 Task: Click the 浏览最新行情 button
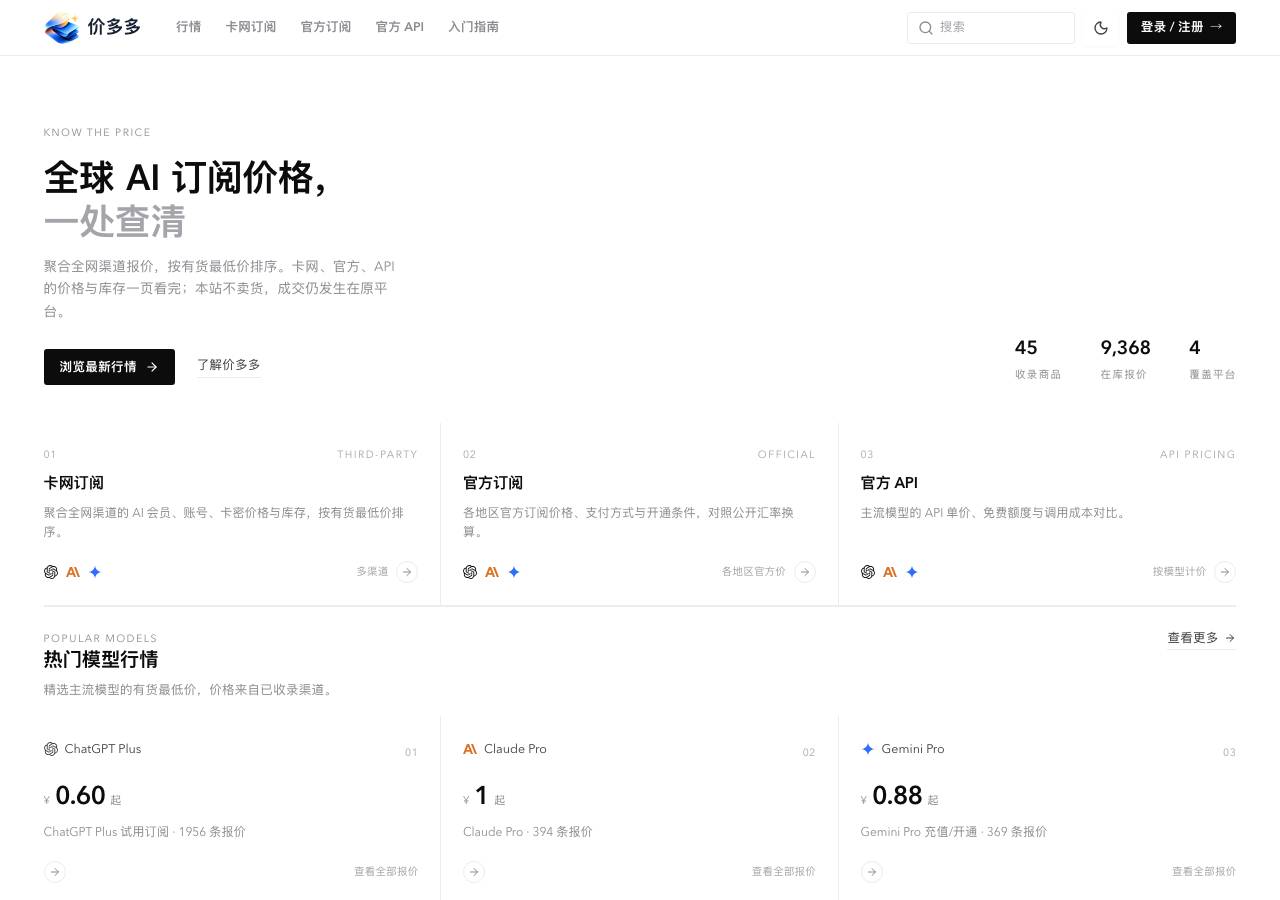109,367
